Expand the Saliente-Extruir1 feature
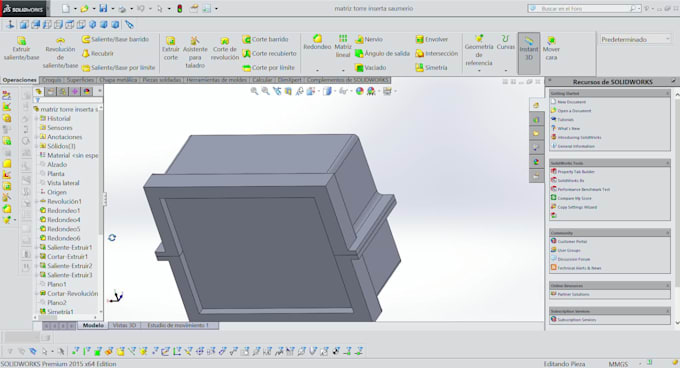The height and width of the screenshot is (368, 680). [36, 248]
